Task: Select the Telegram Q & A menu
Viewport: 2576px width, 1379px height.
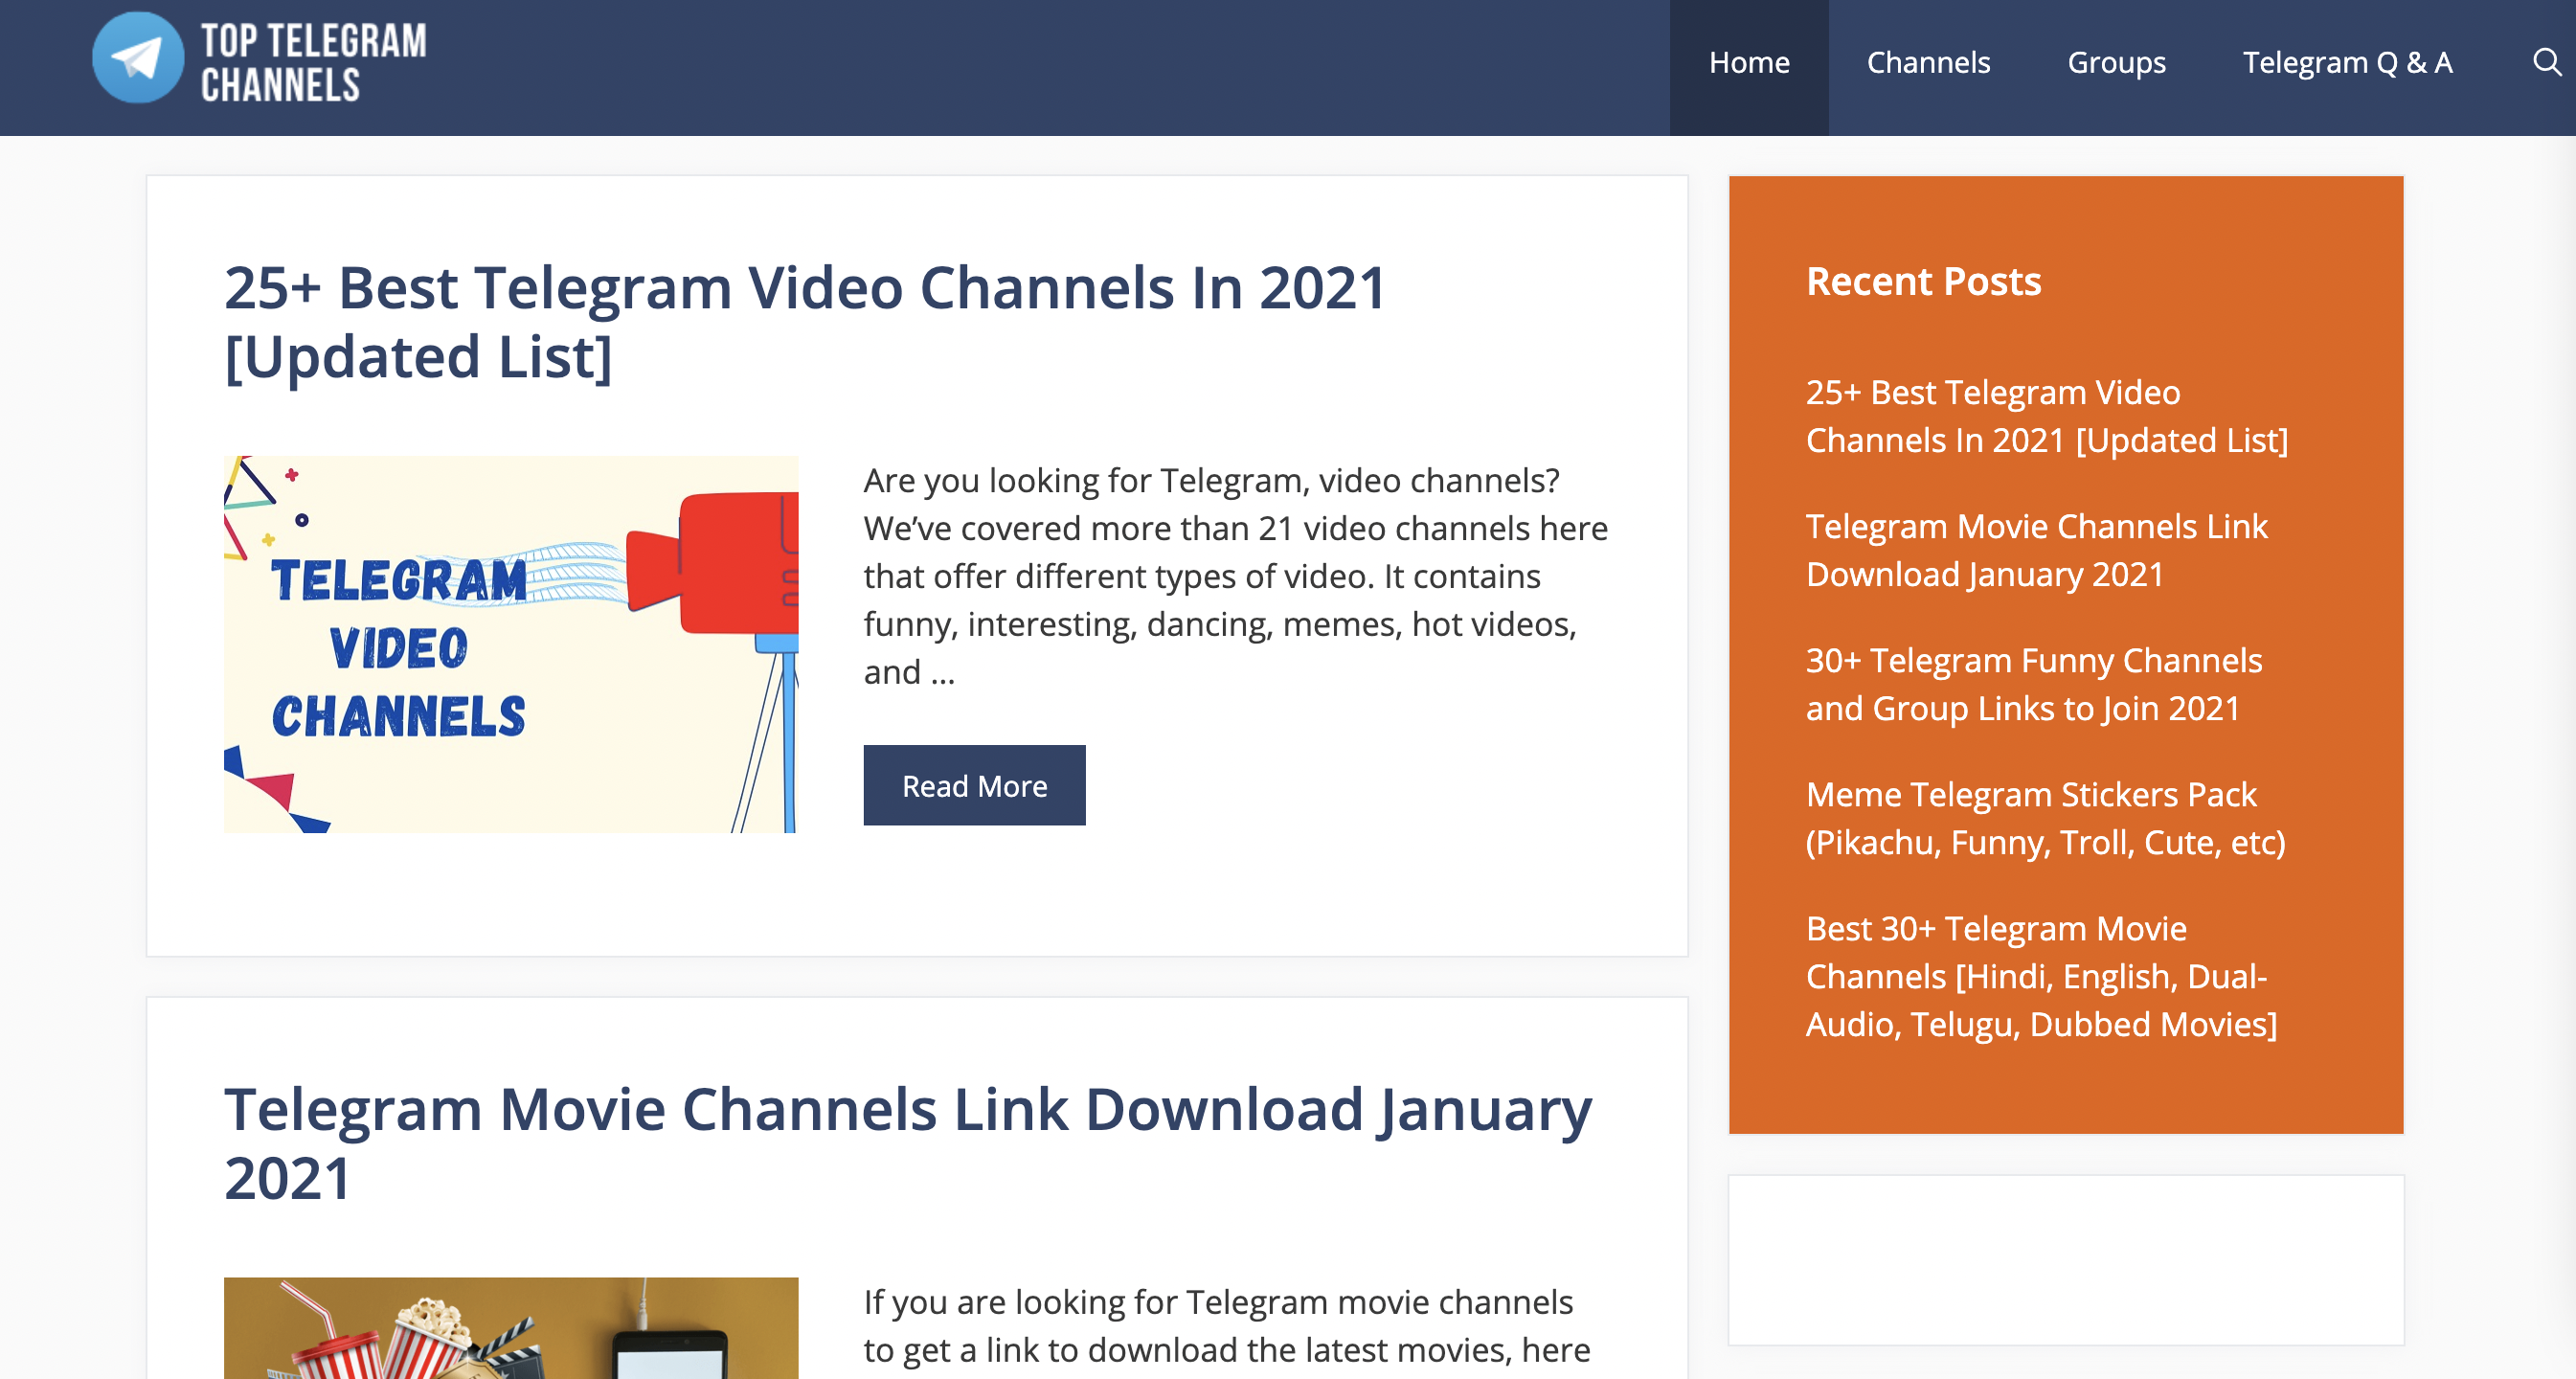Action: point(2348,62)
